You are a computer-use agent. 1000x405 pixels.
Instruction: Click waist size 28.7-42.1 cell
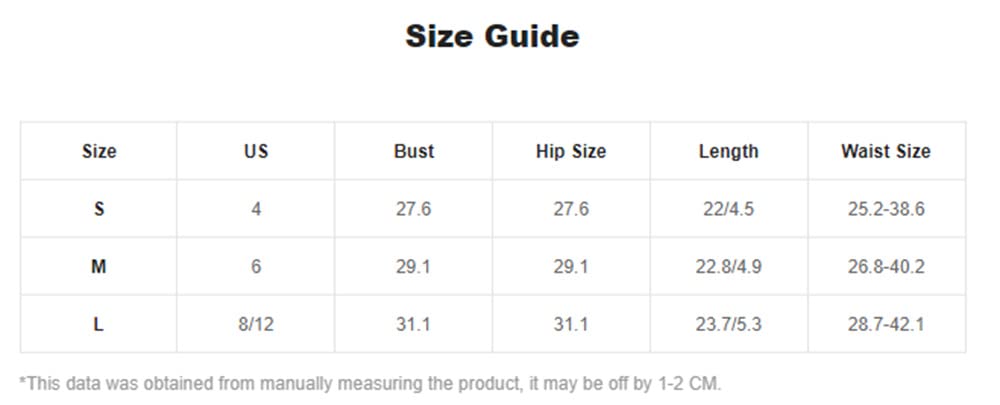coord(886,324)
